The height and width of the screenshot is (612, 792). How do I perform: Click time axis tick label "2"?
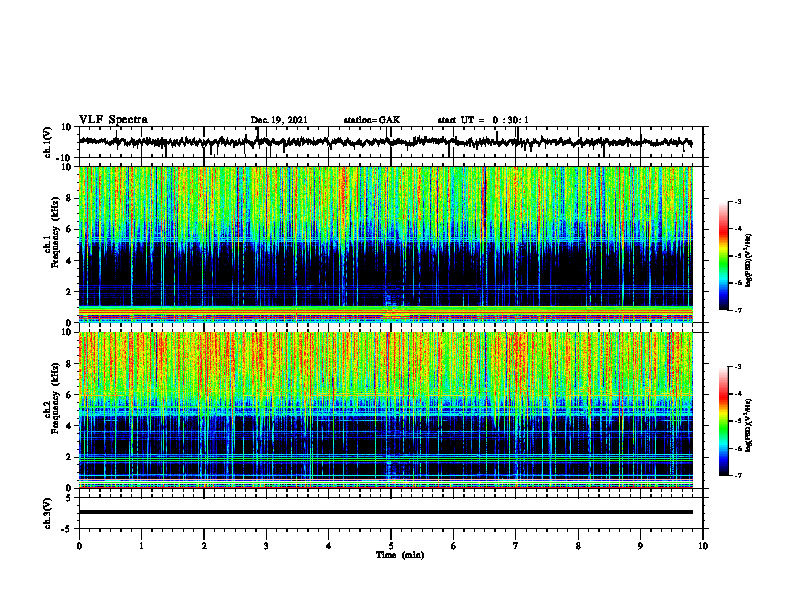[x=204, y=546]
